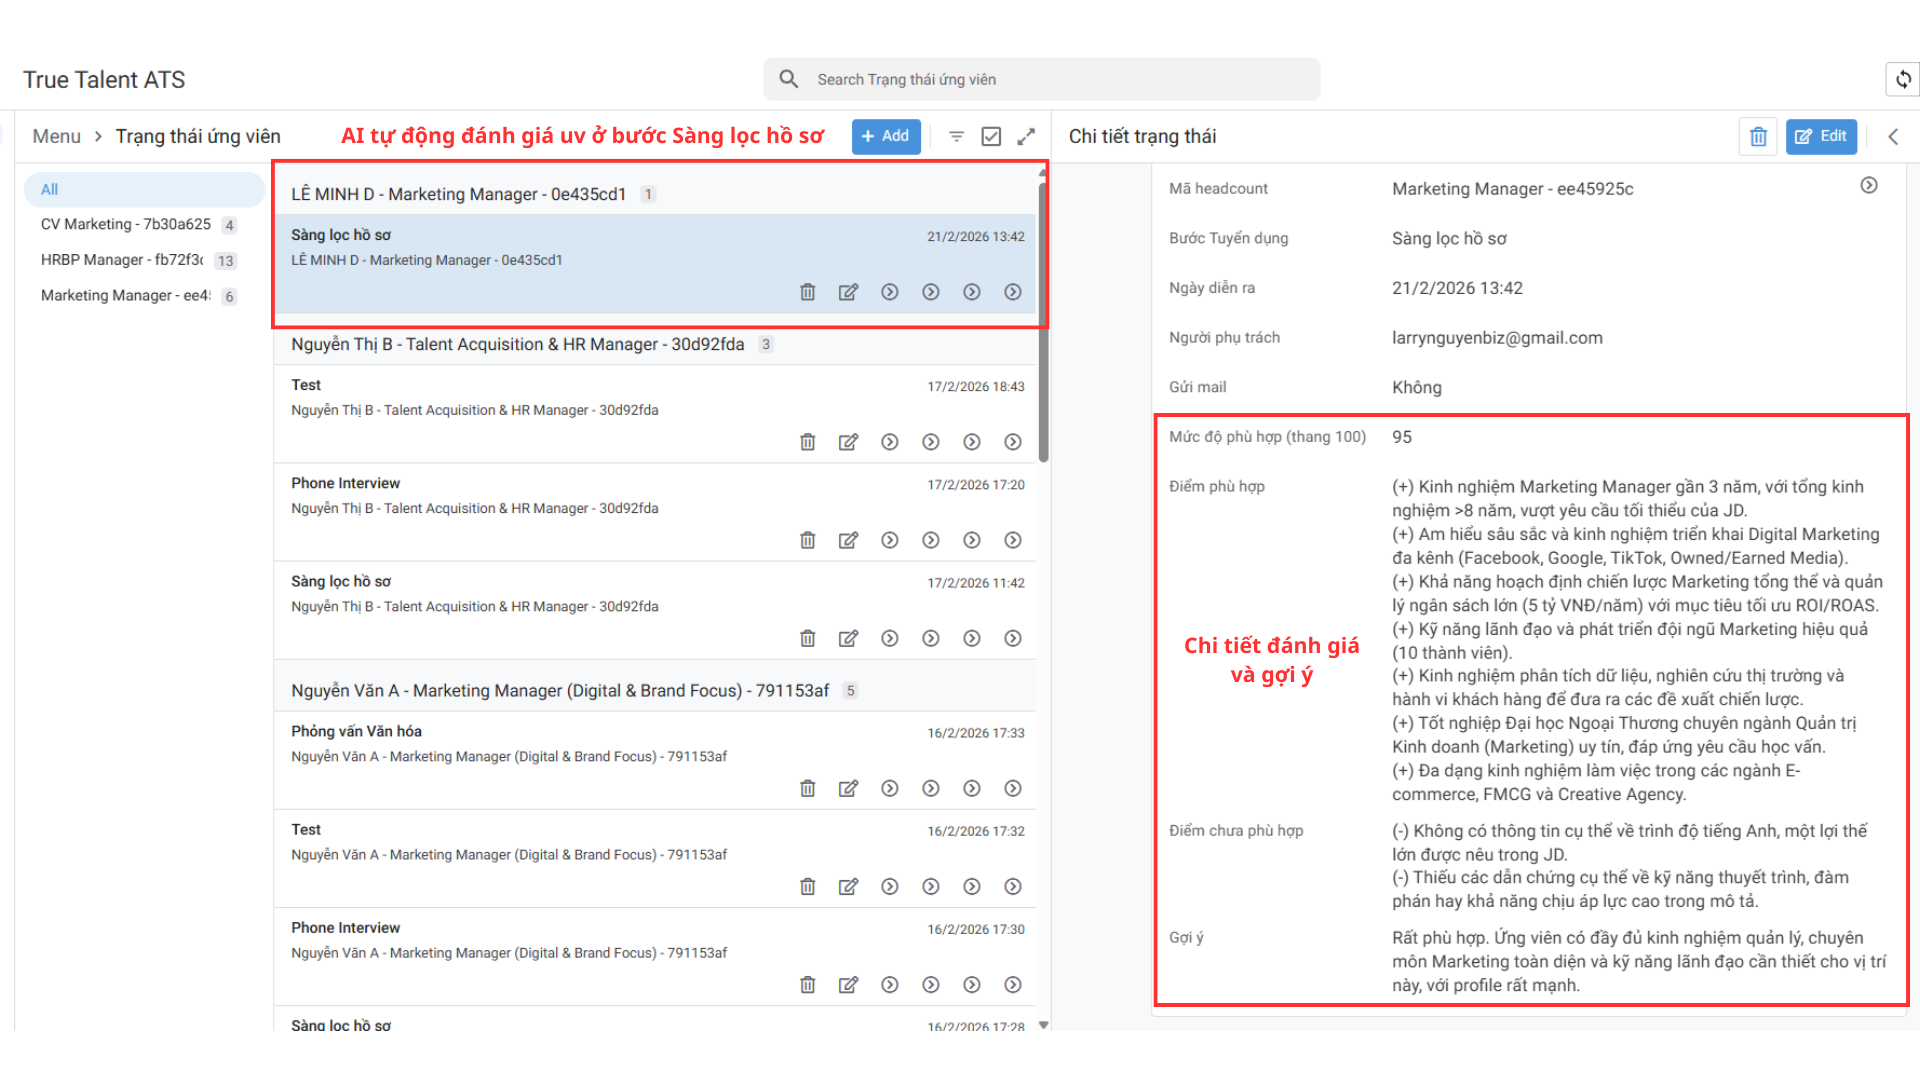Toggle the multi-select checkbox in list toolbar
The height and width of the screenshot is (1080, 1920).
(x=991, y=136)
